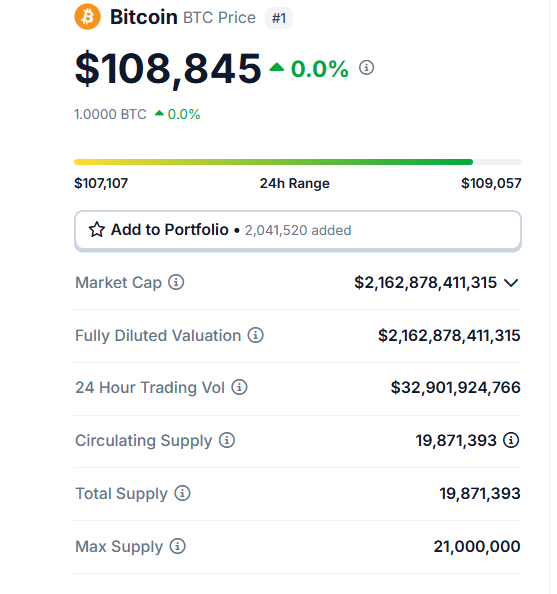557x594 pixels.
Task: Click the small green 0.0% under price
Action: 184,114
